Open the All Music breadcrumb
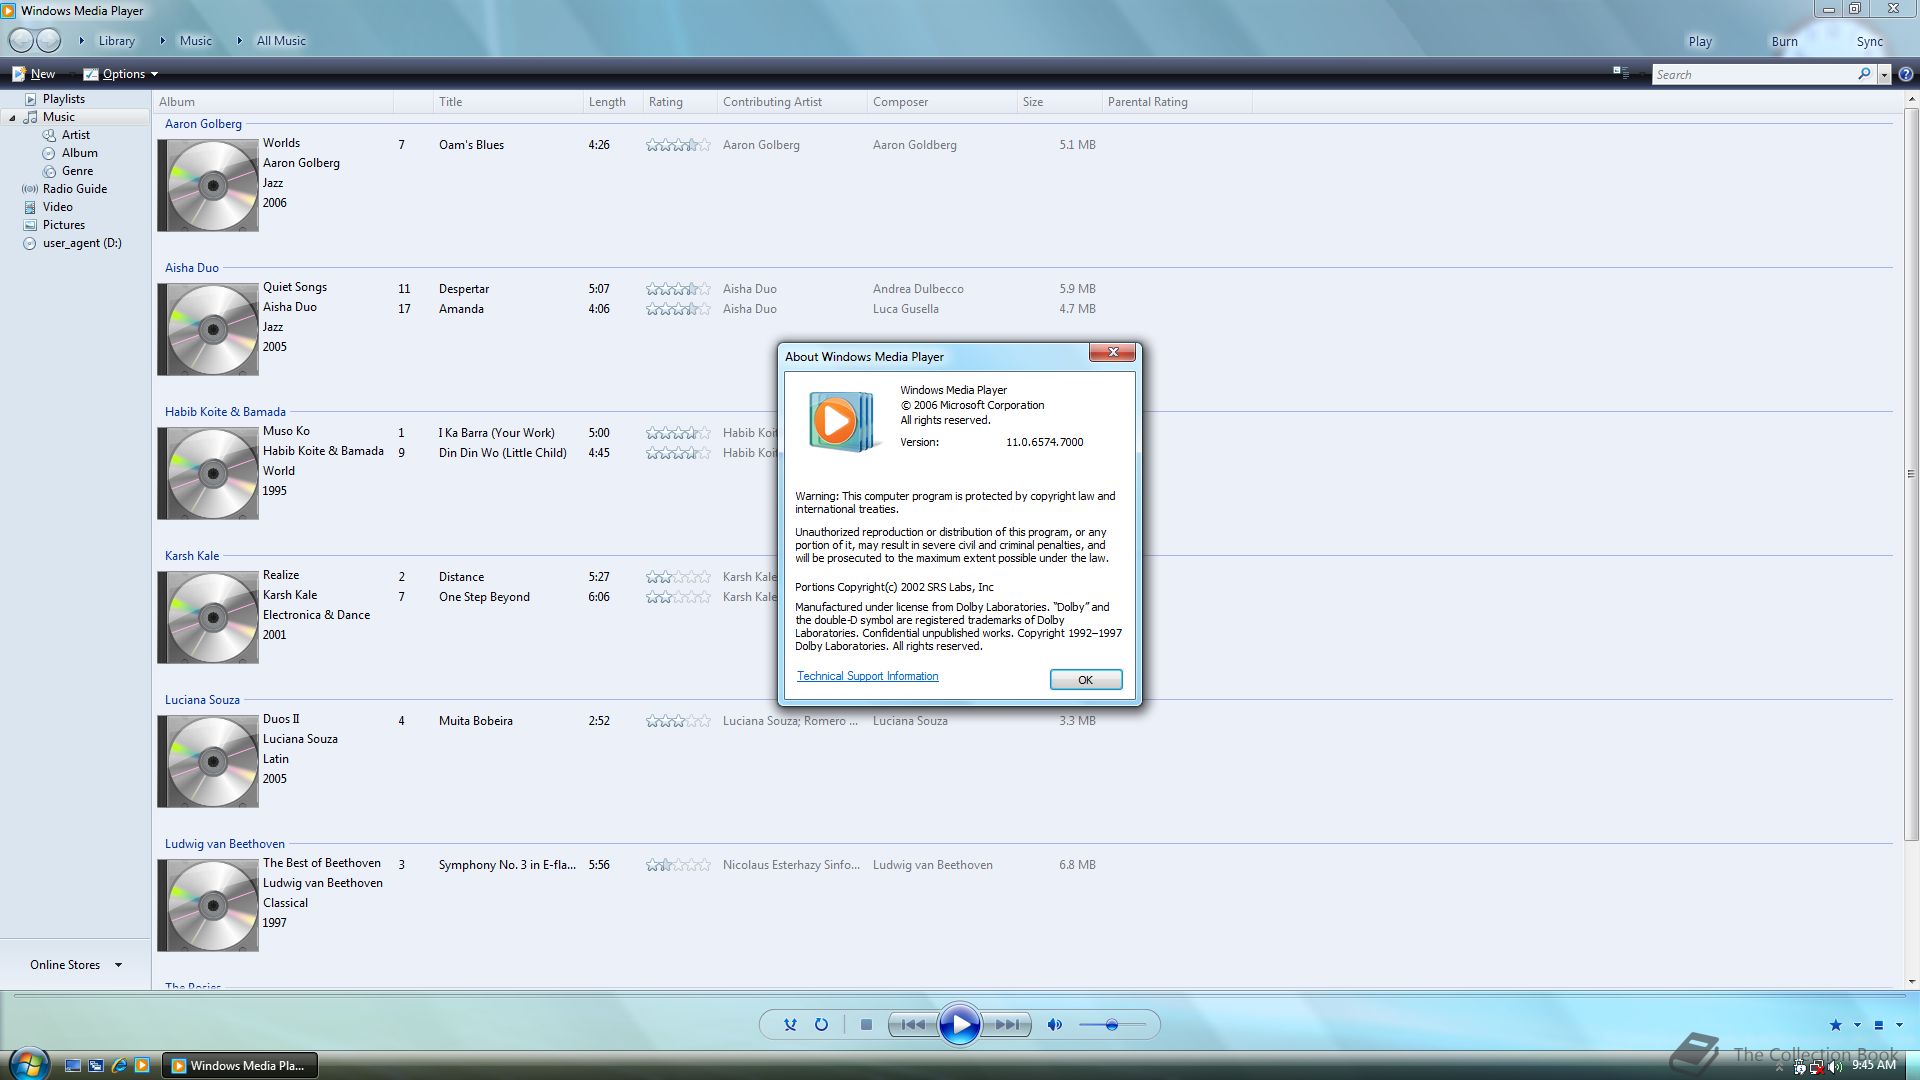1920x1080 pixels. 281,41
